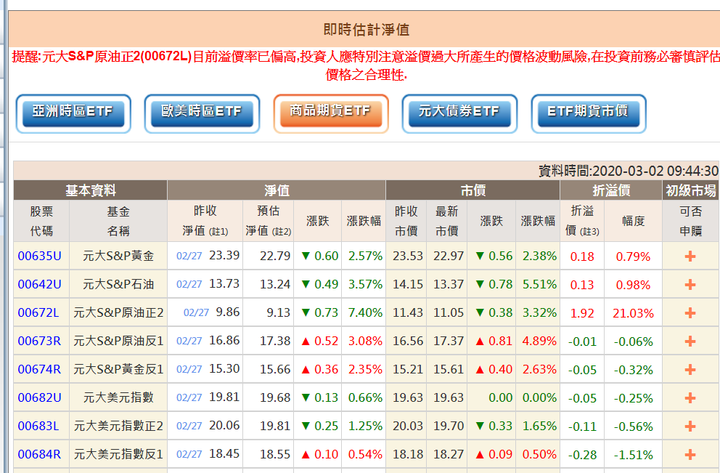720x473 pixels.
Task: Open stock code link 00642U
Action: coord(39,284)
